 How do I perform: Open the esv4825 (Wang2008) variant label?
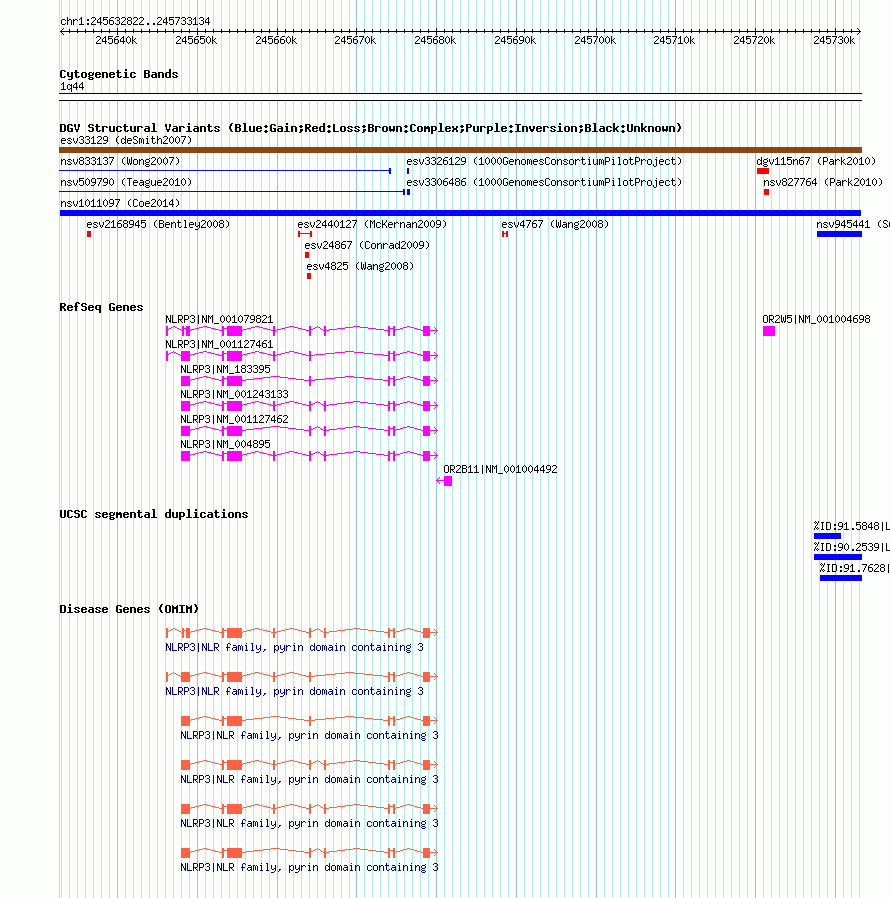click(x=360, y=266)
